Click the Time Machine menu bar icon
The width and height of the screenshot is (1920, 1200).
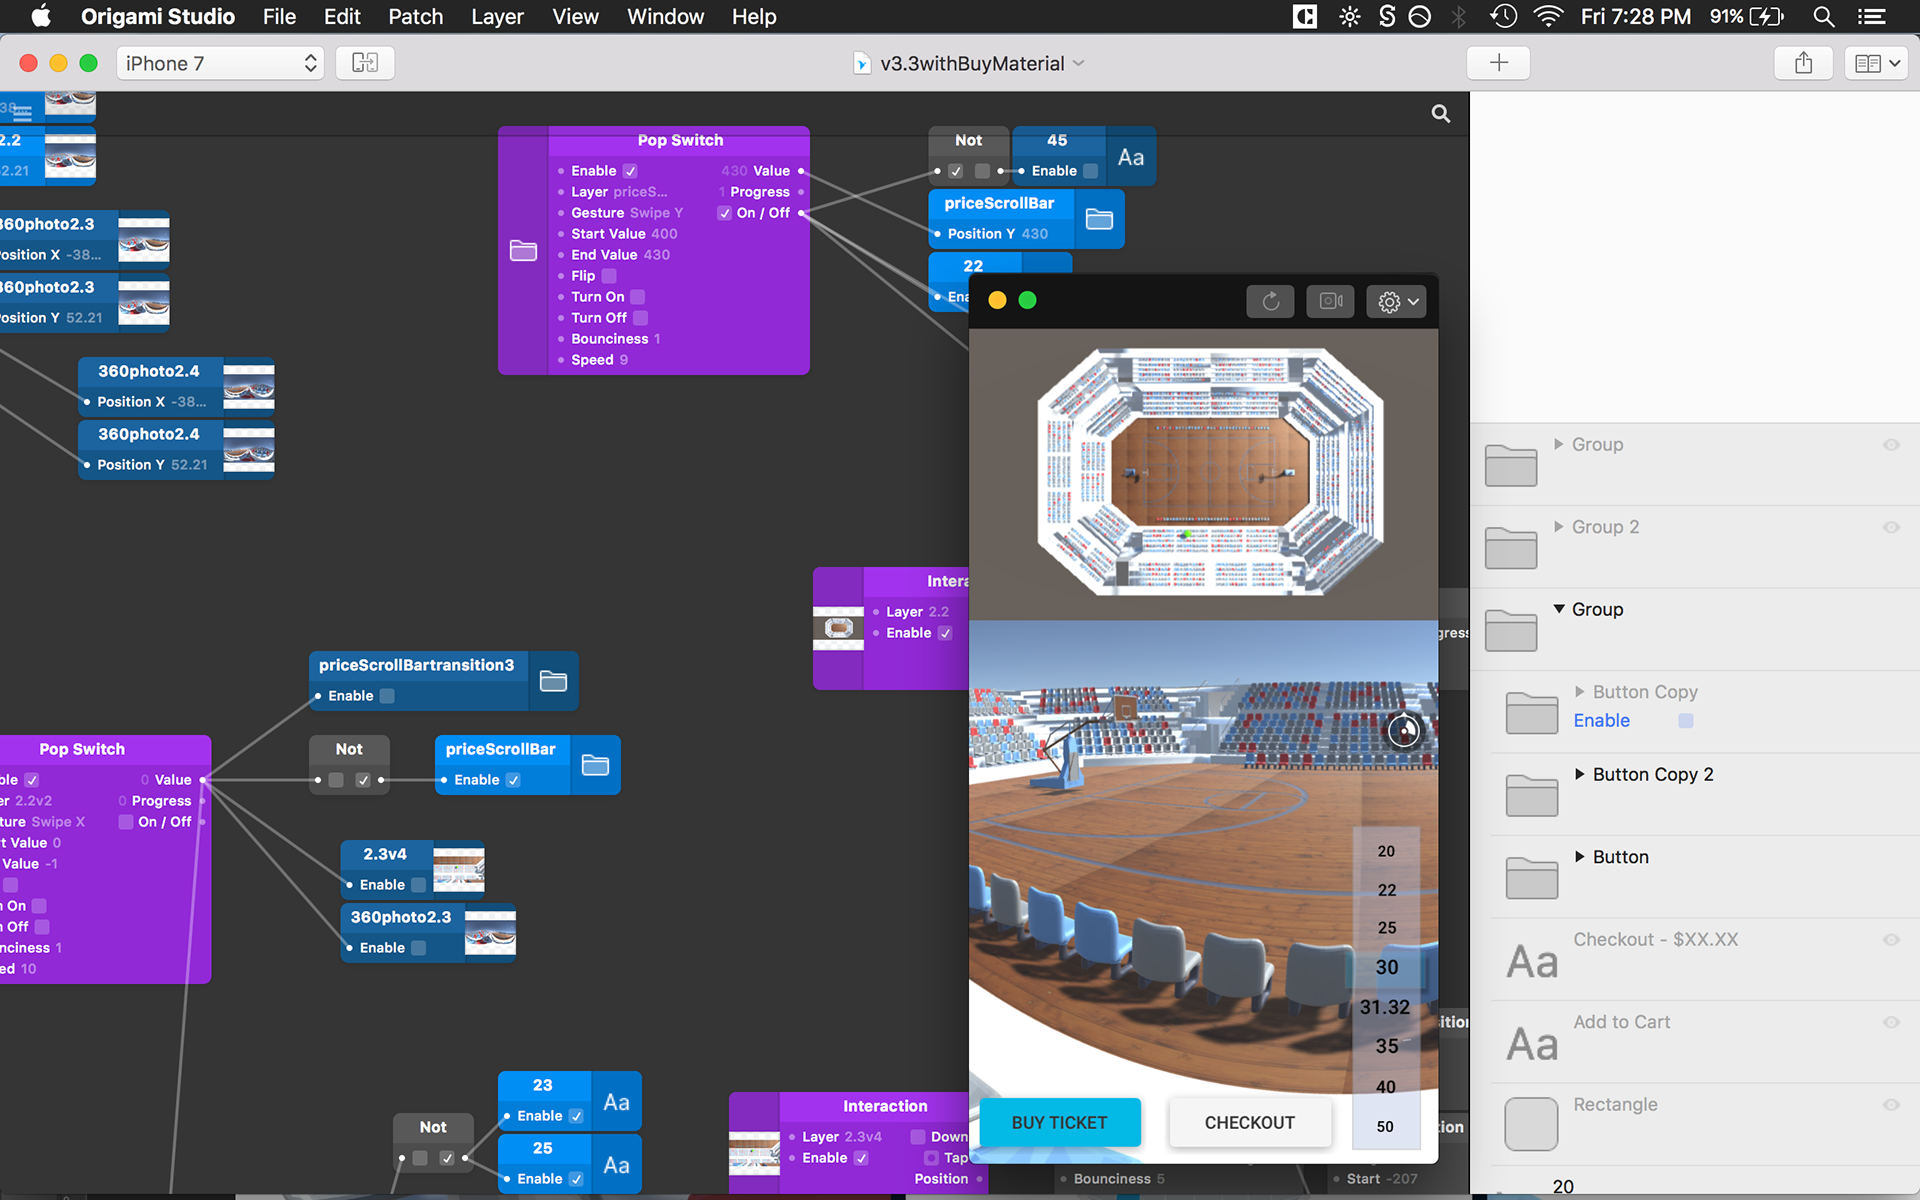pos(1503,16)
